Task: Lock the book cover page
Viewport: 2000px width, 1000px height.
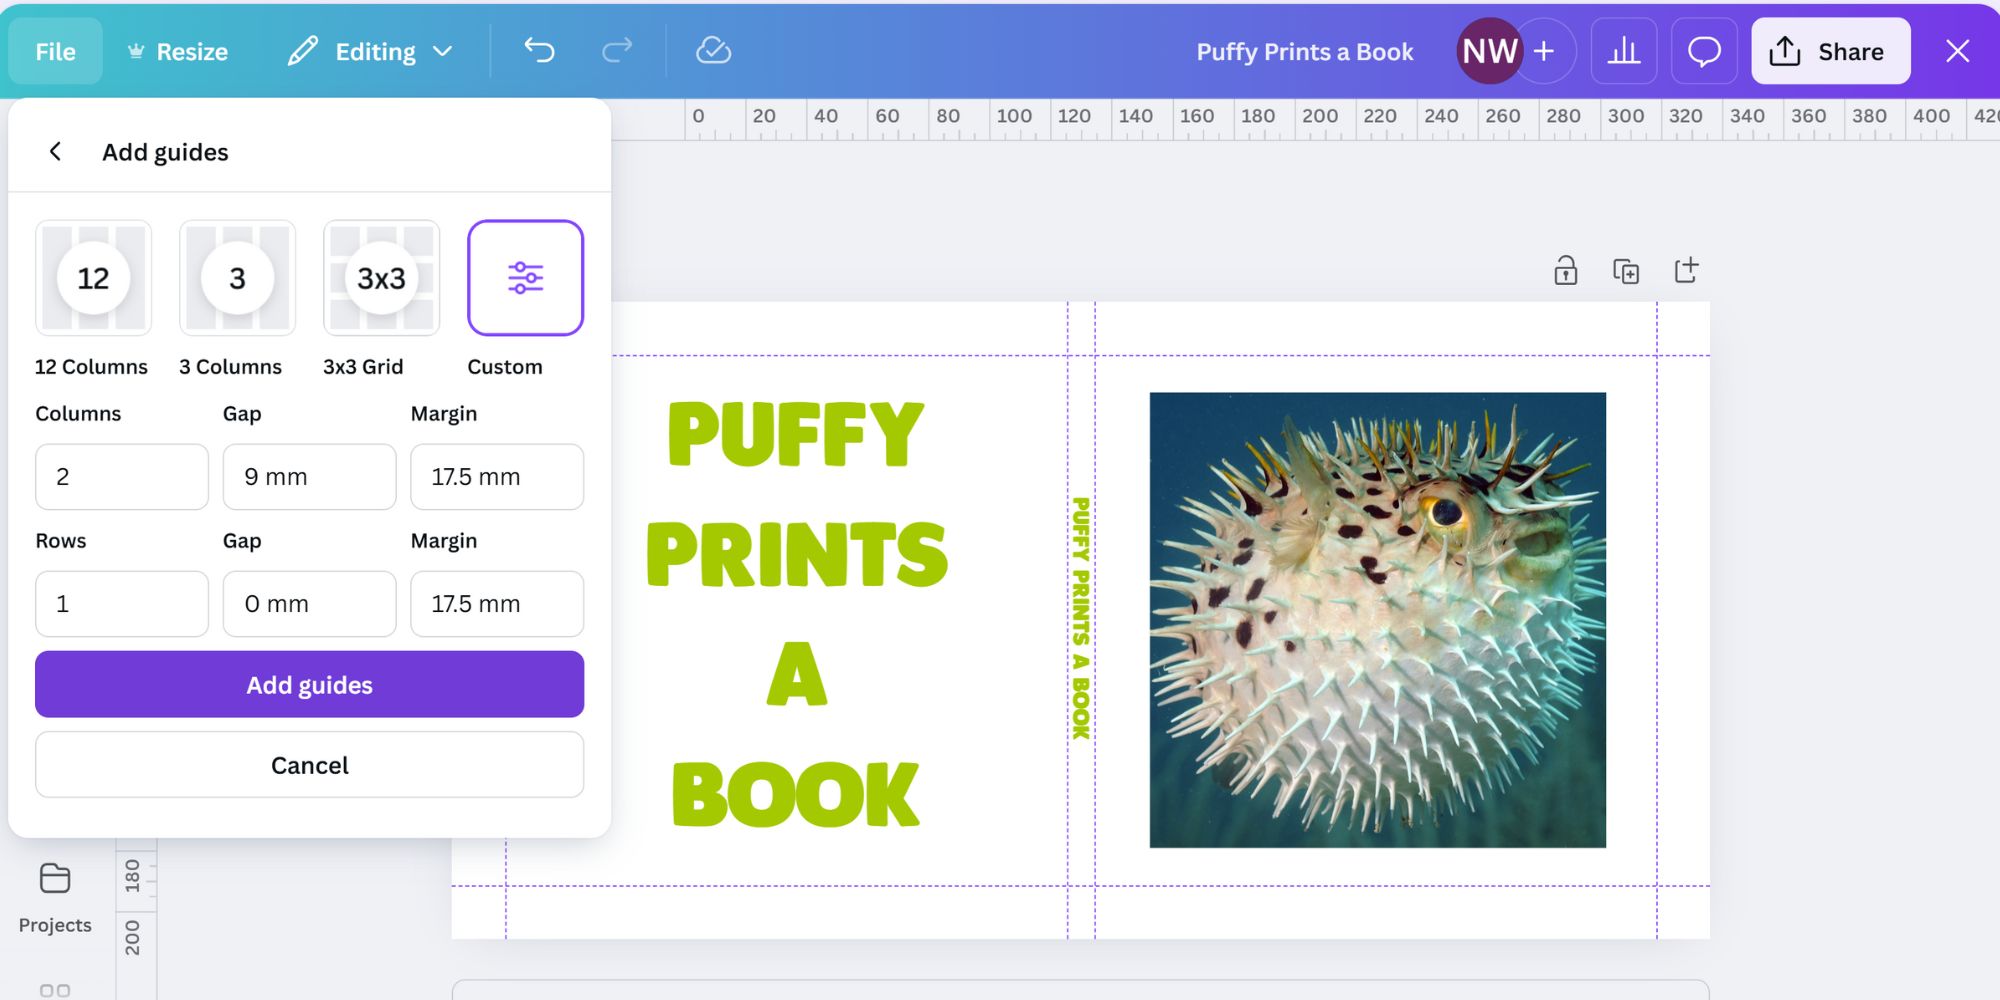Action: [x=1566, y=270]
